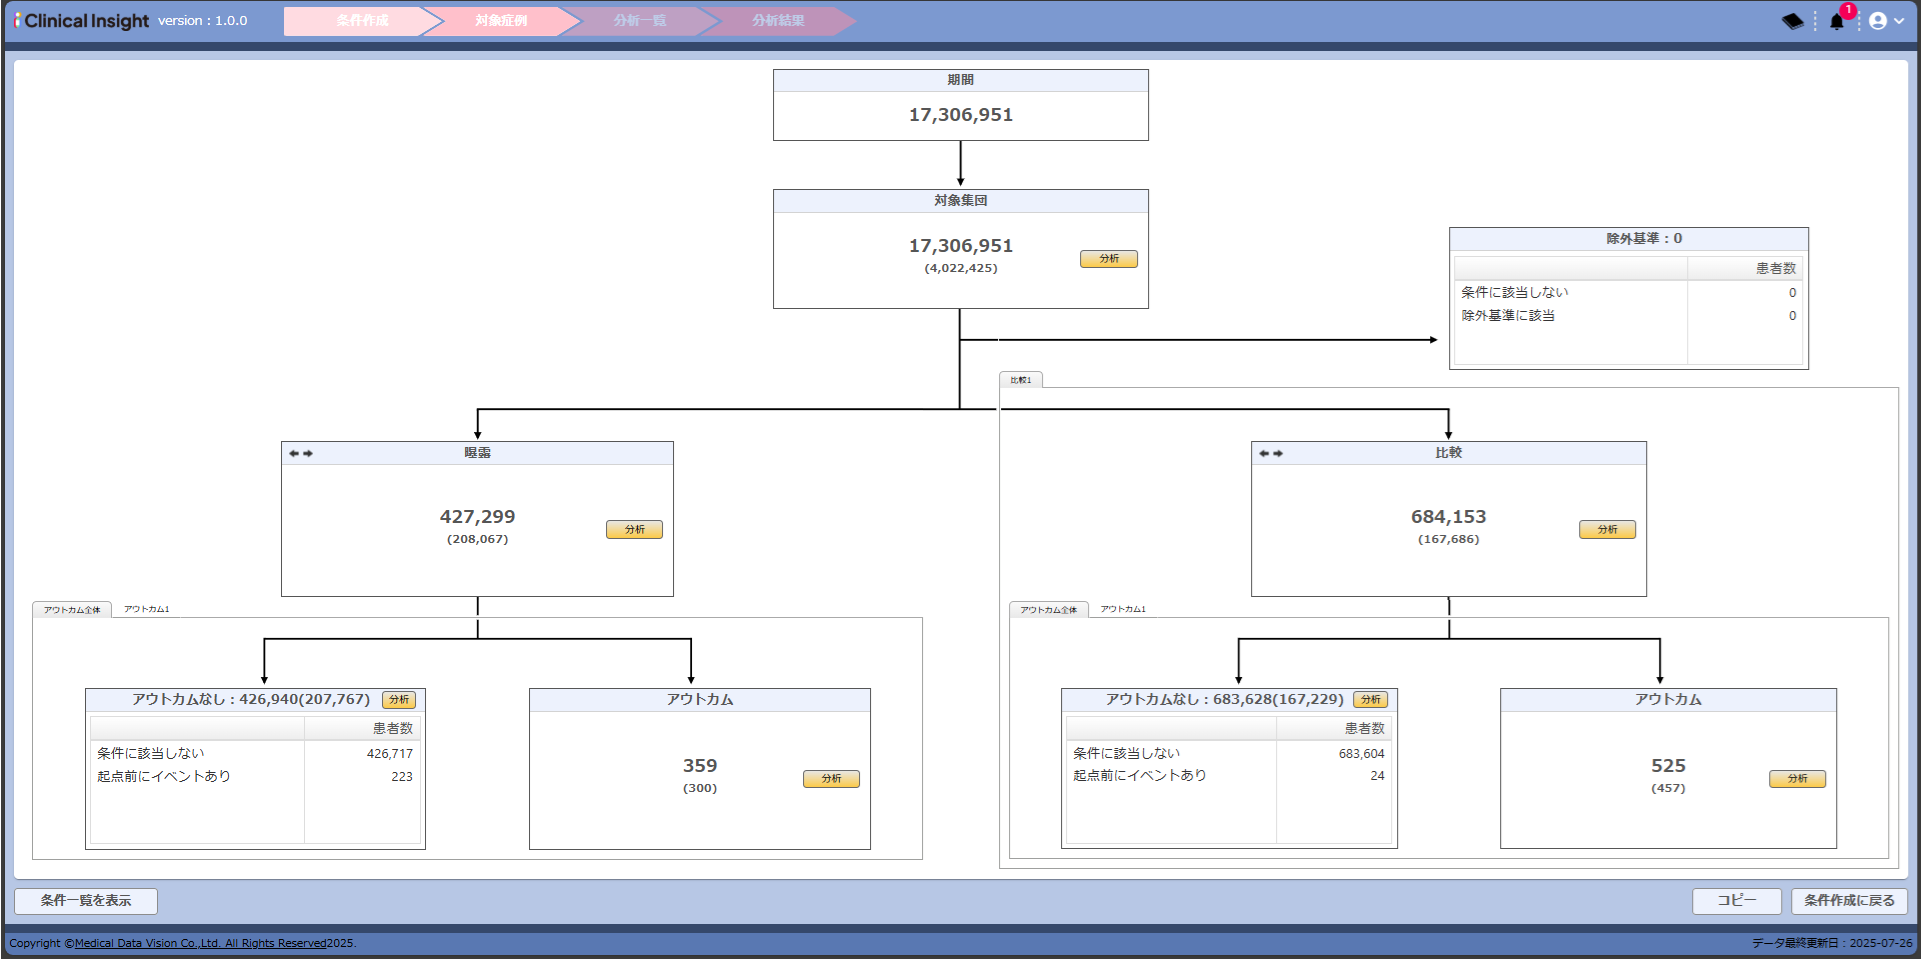Screen dimensions: 1923x959
Task: Click the arrows icon on 比較 box
Action: click(1271, 454)
